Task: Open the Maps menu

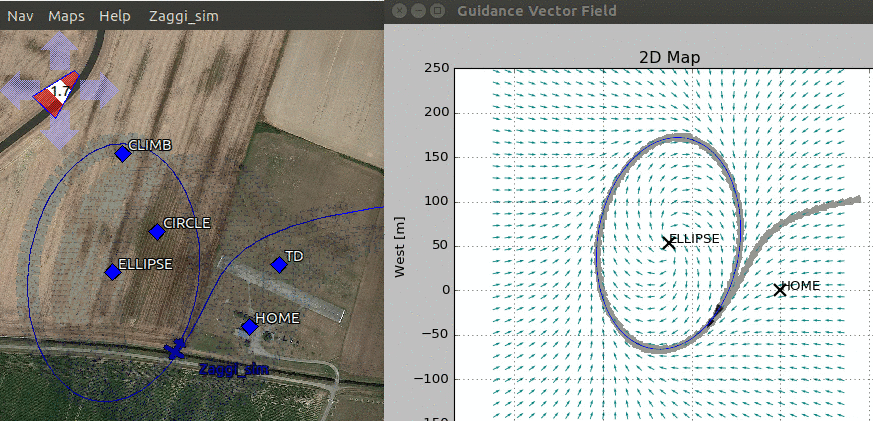Action: click(66, 16)
